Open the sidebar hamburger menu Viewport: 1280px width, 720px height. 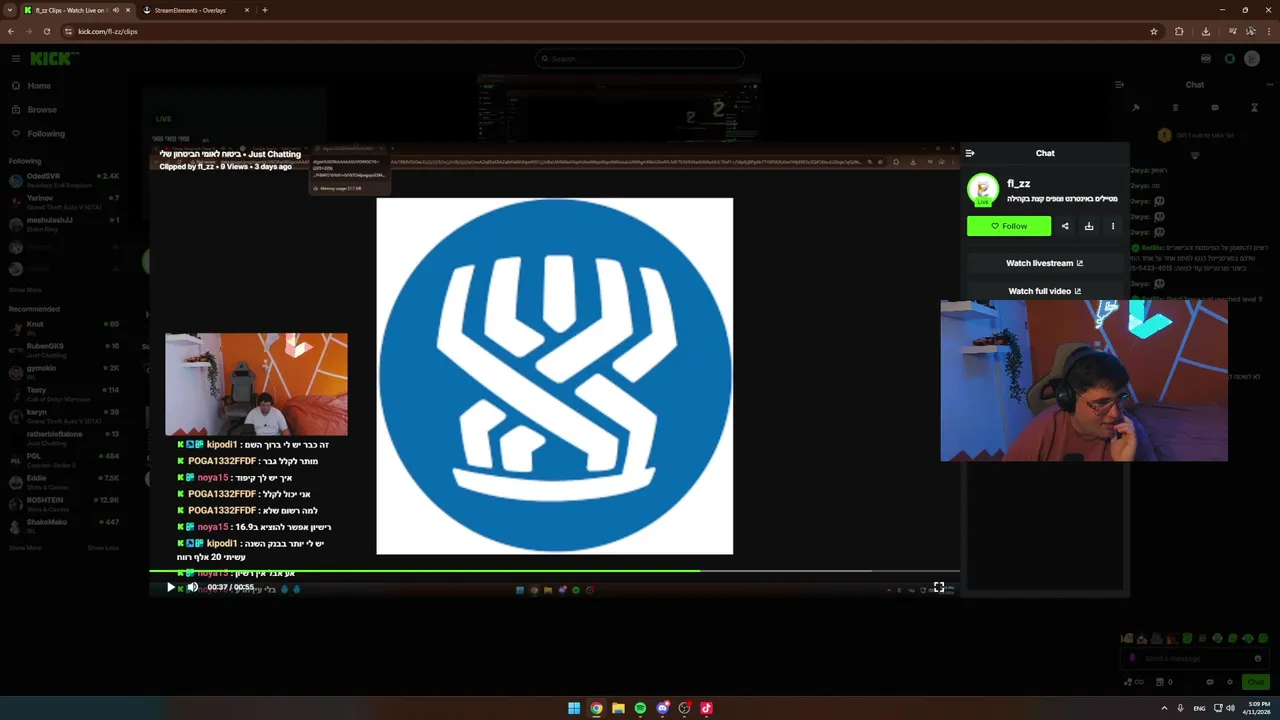click(16, 59)
